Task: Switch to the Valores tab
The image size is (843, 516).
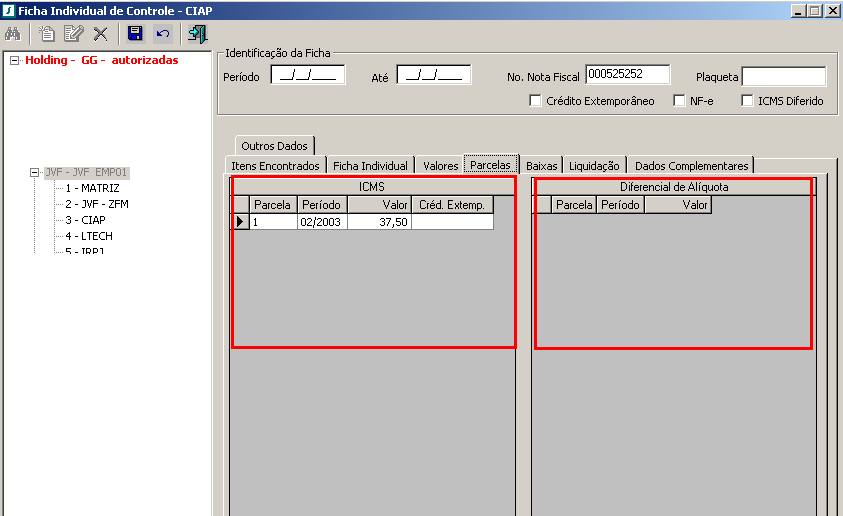Action: tap(440, 166)
